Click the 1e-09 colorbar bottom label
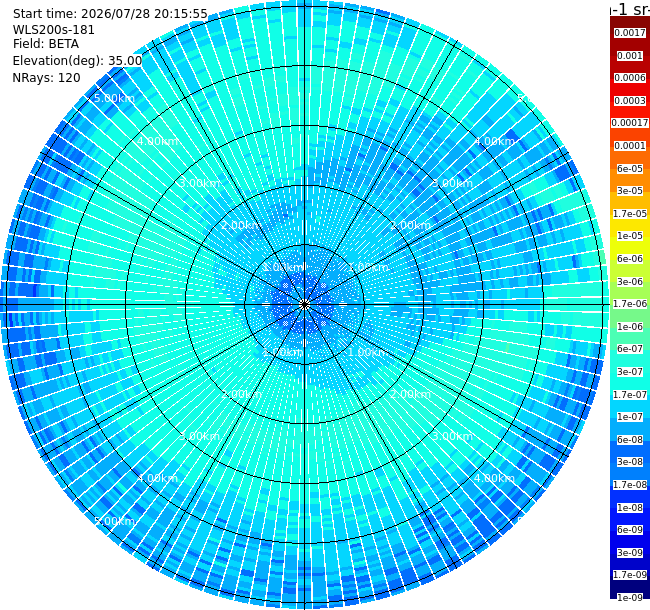This screenshot has width=650, height=610. (630, 598)
